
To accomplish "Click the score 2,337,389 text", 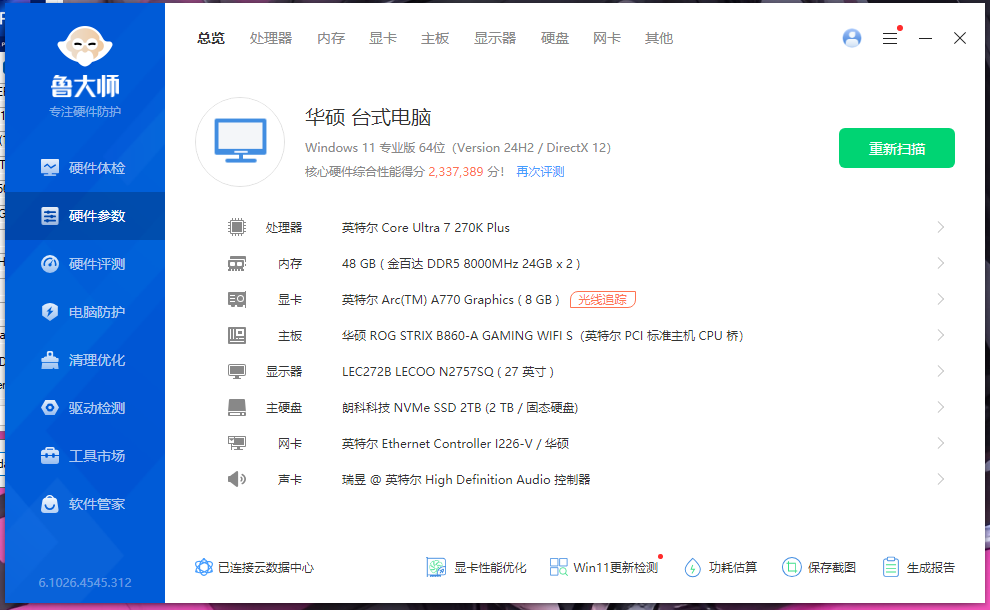I will pos(456,172).
